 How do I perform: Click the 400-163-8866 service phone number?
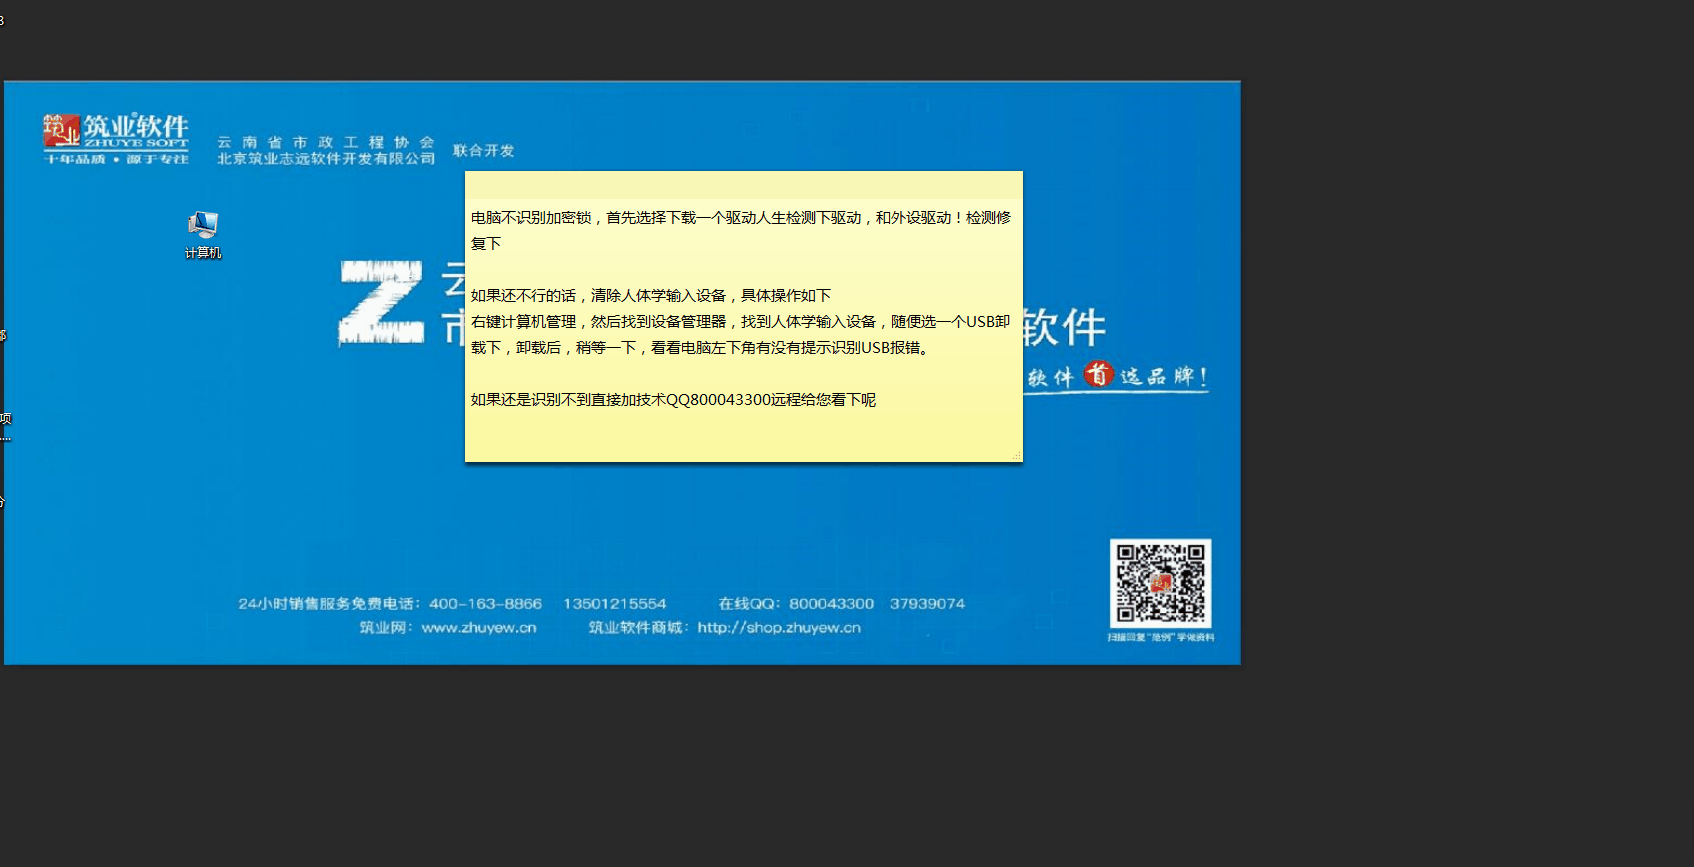[485, 604]
